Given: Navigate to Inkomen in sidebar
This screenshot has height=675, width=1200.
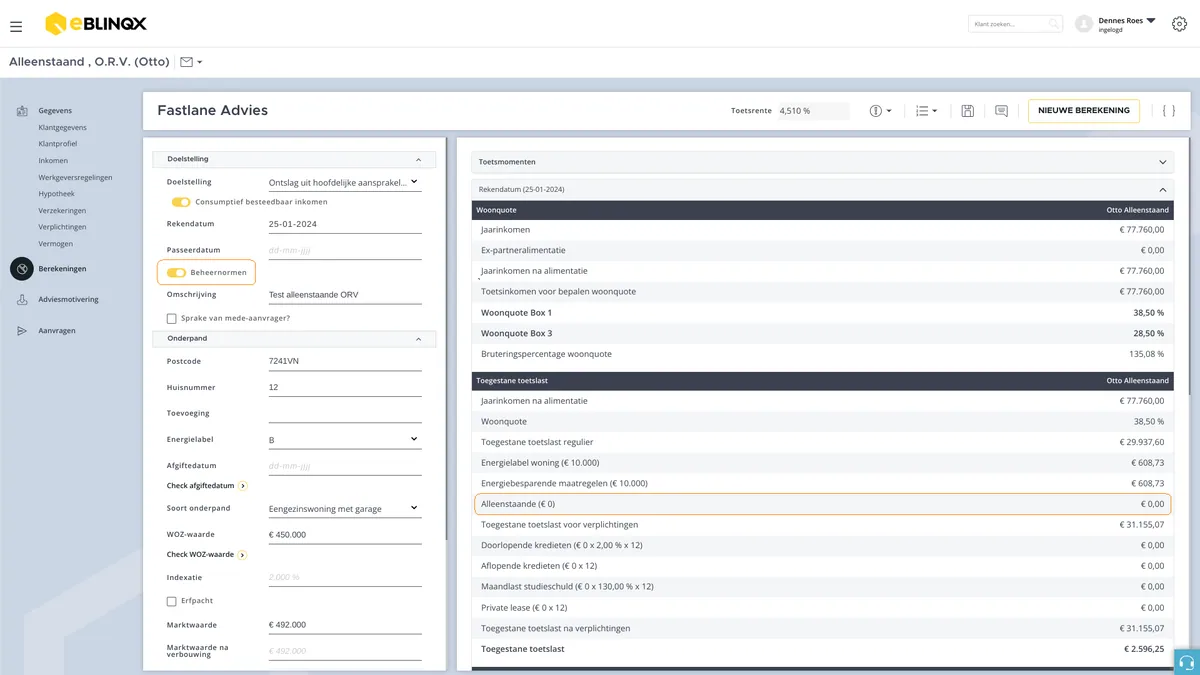Looking at the screenshot, I should click(54, 161).
